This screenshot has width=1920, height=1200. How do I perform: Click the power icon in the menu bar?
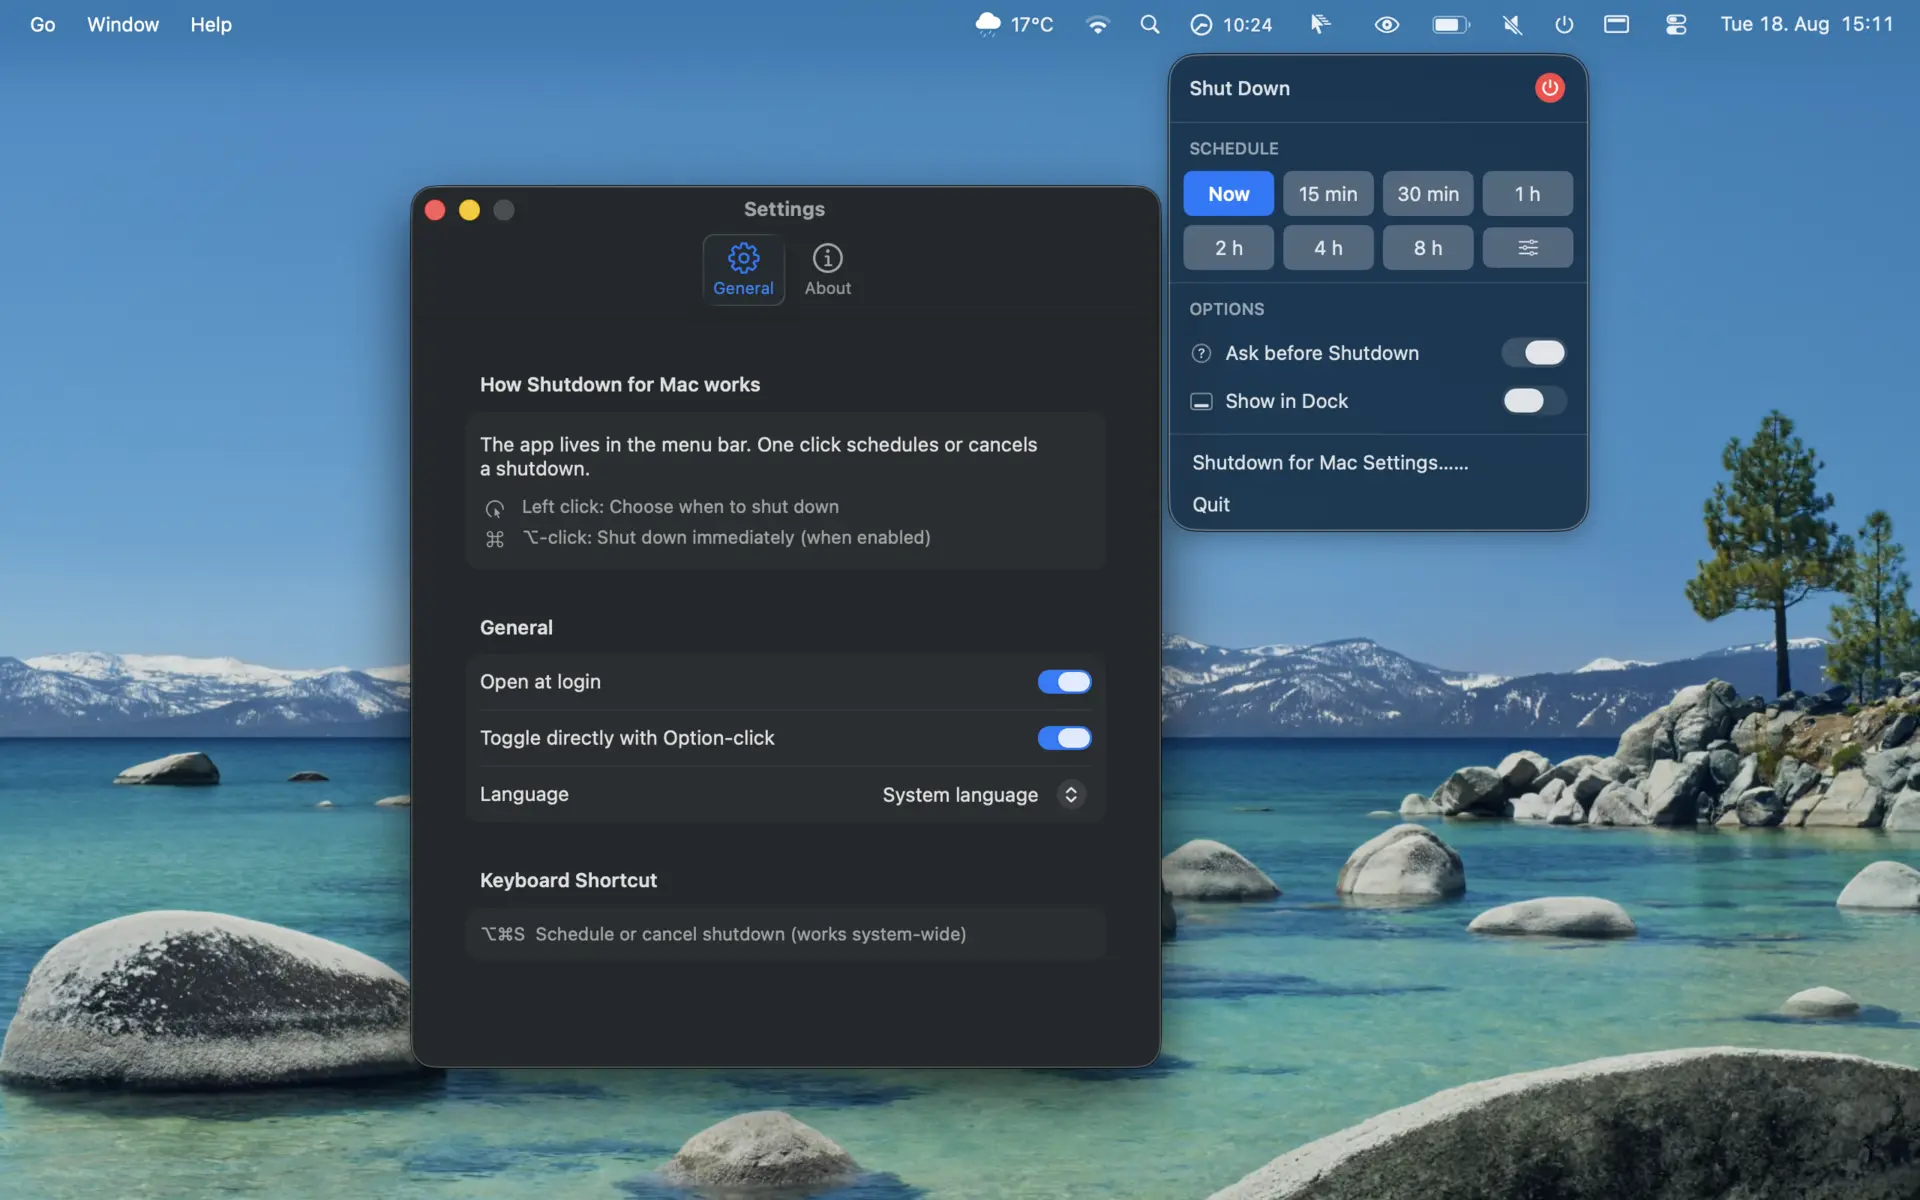coord(1564,24)
